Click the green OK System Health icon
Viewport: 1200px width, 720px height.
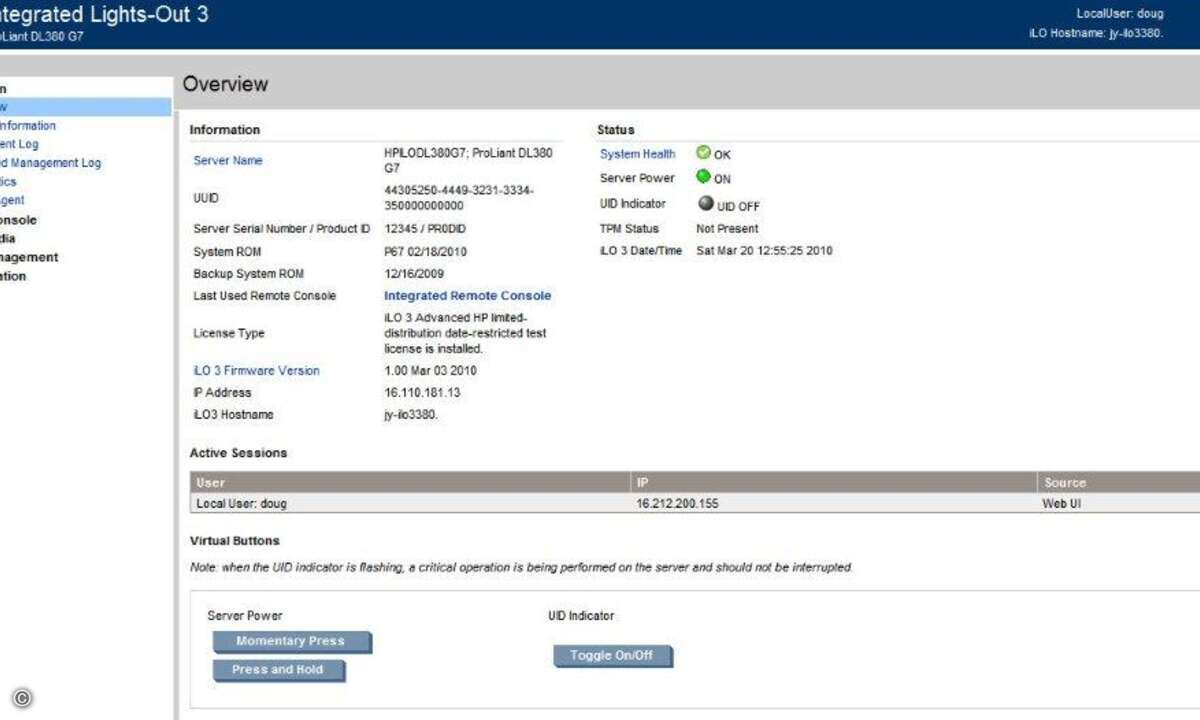pyautogui.click(x=703, y=153)
